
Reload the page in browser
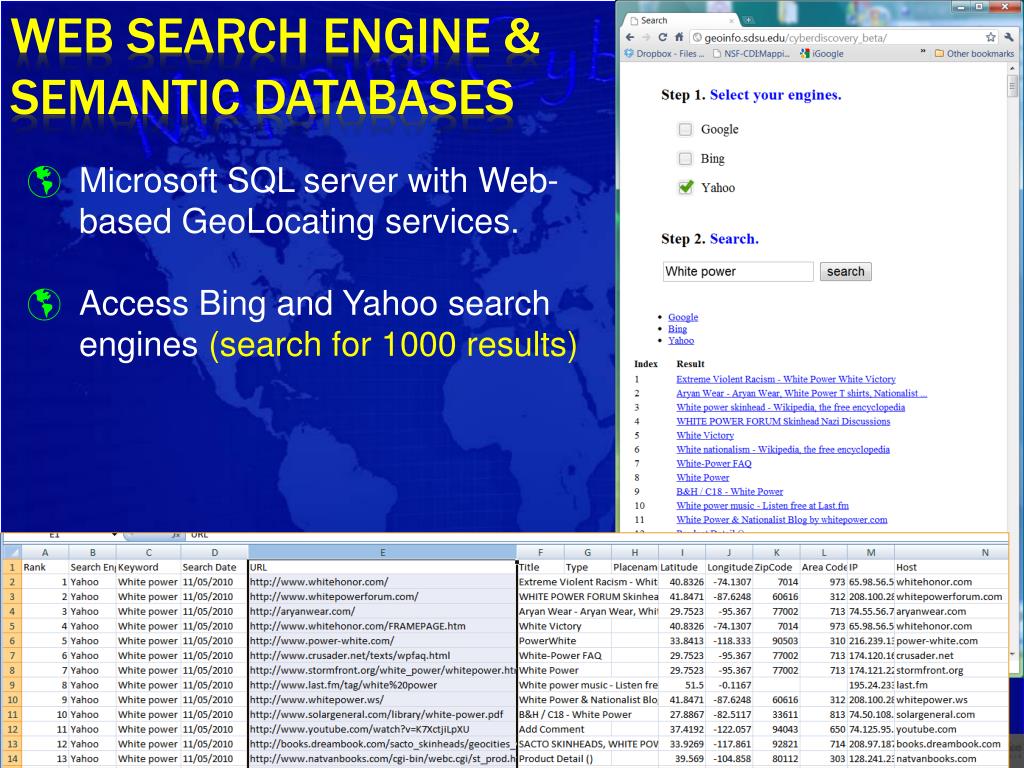663,37
